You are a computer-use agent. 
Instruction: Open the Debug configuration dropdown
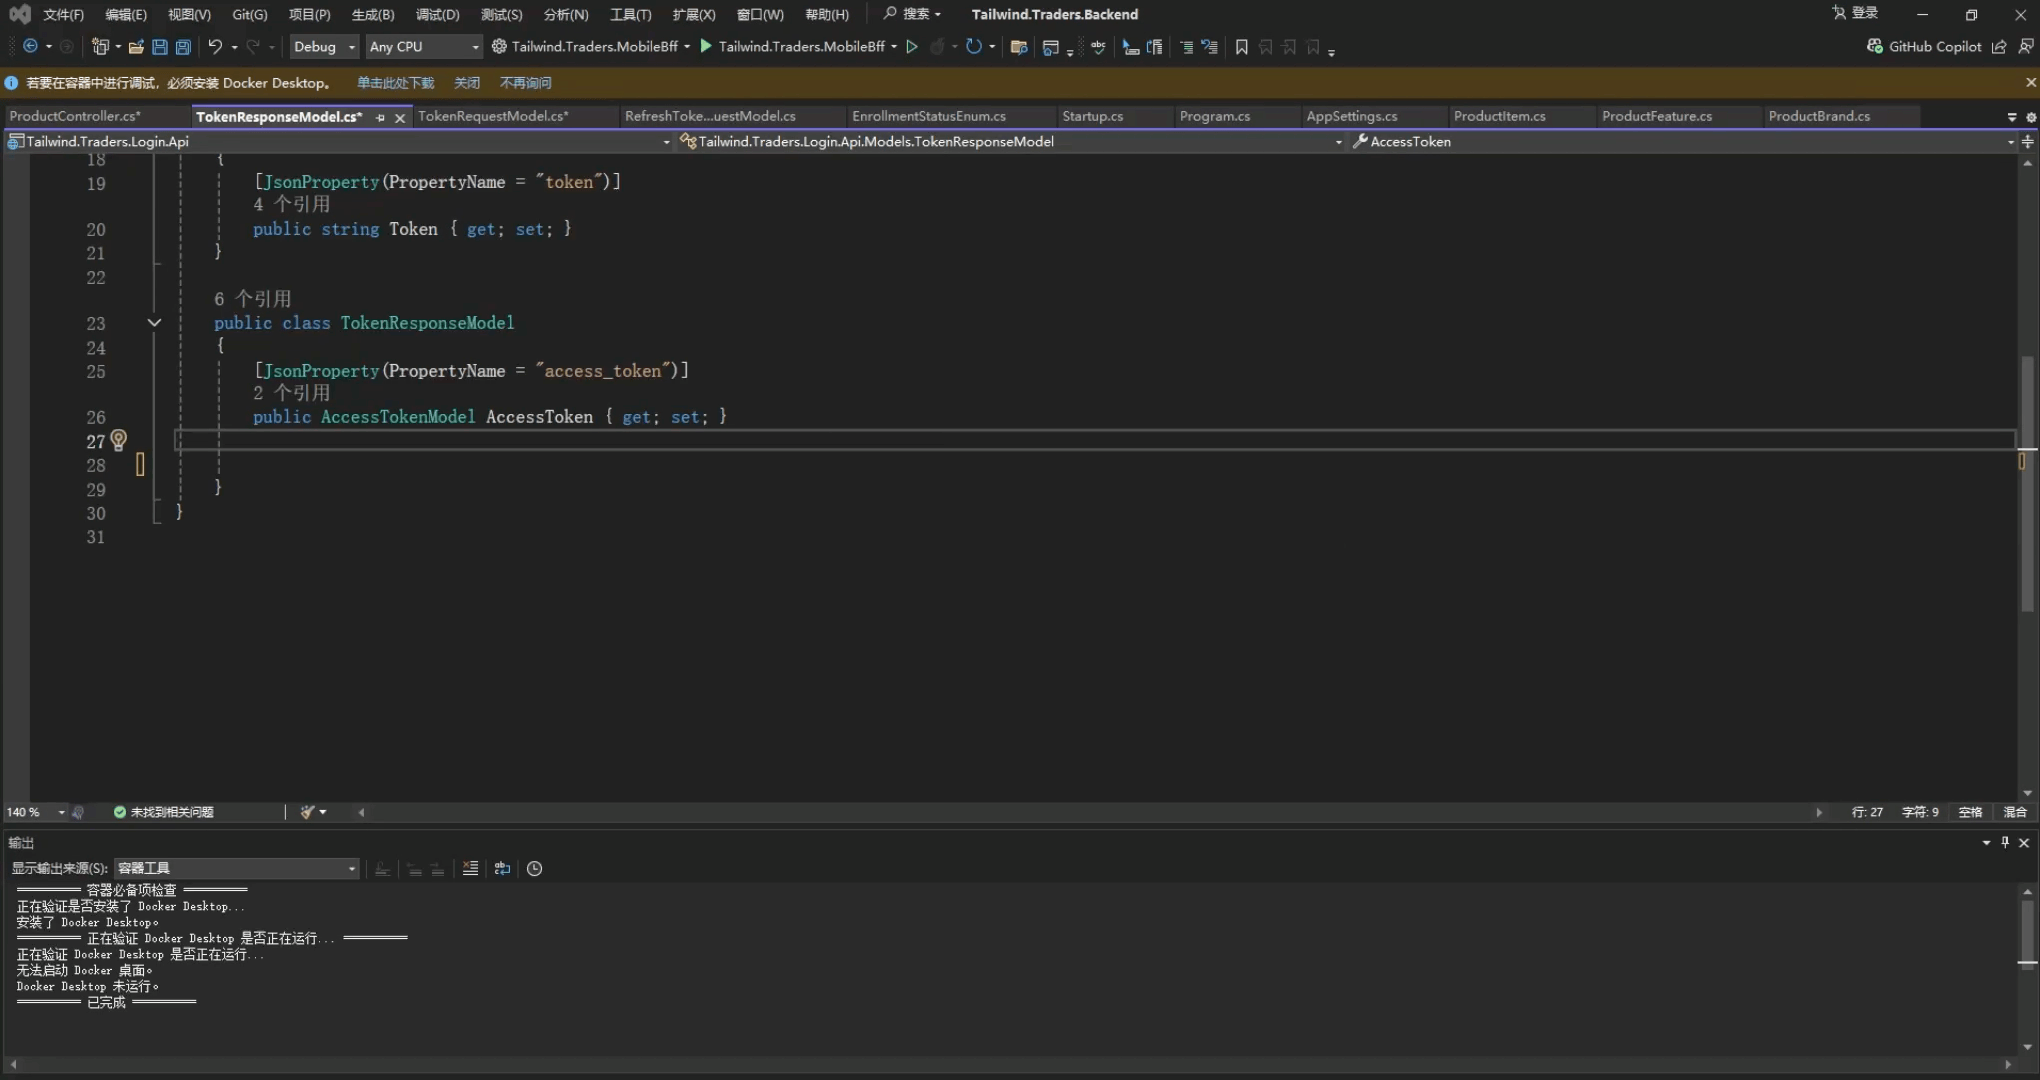tap(324, 47)
